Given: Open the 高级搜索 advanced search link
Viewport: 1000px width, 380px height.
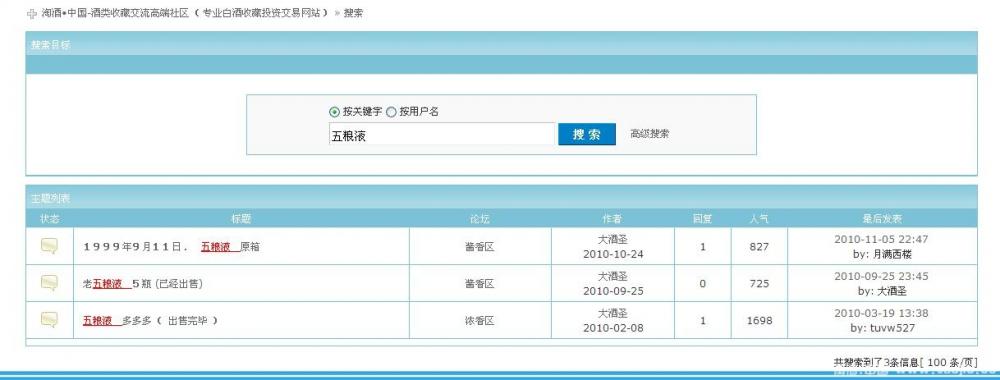Looking at the screenshot, I should (x=649, y=134).
